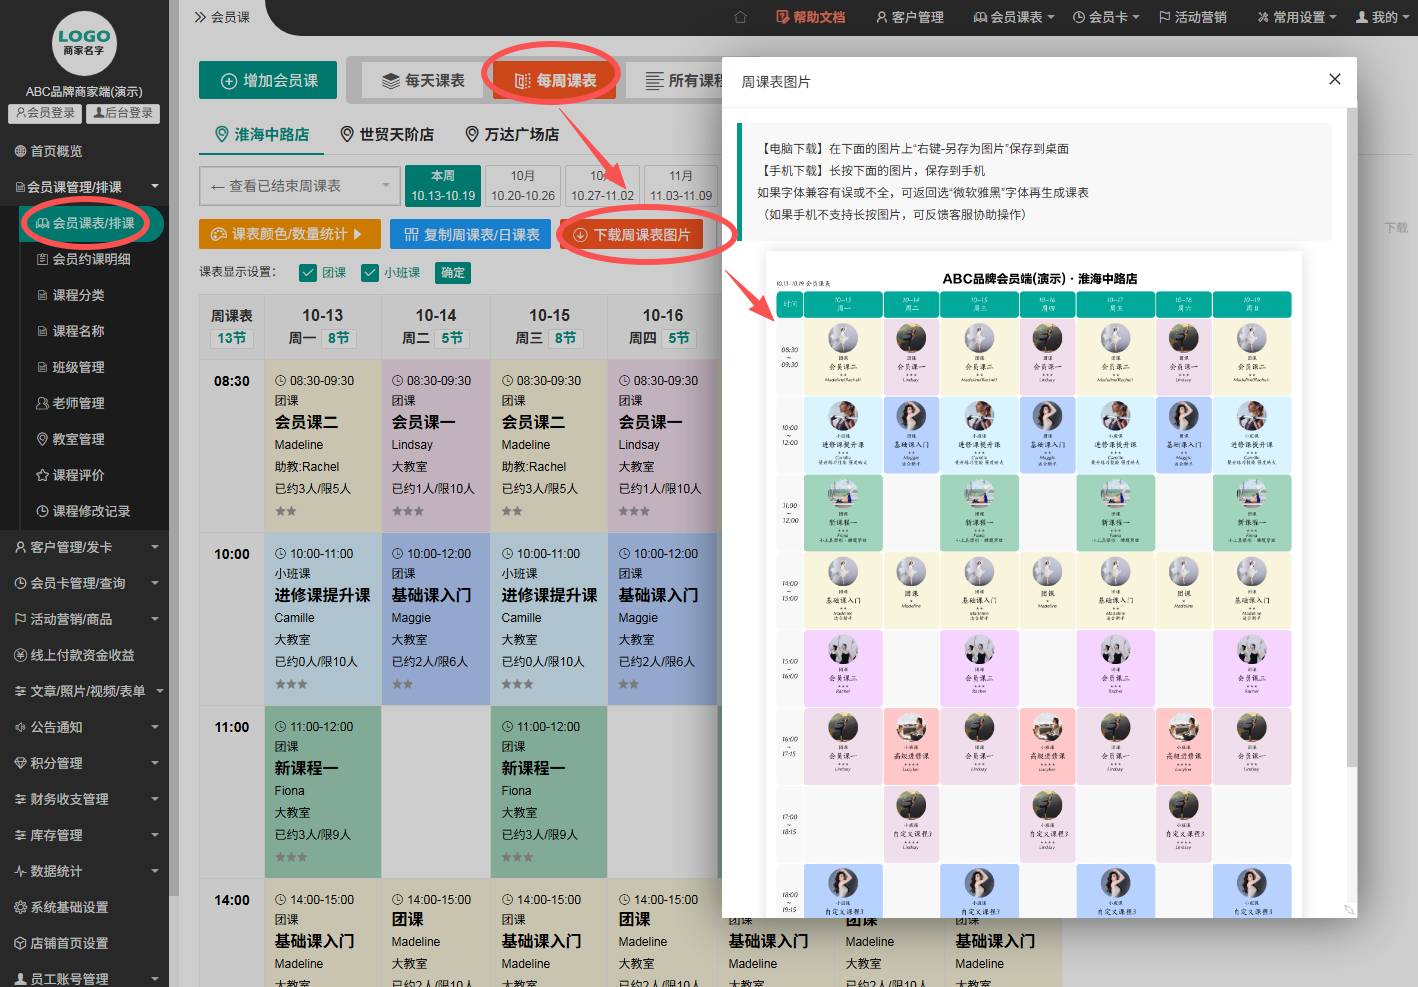
Task: Open 首页概览 in the sidebar
Action: coord(56,151)
